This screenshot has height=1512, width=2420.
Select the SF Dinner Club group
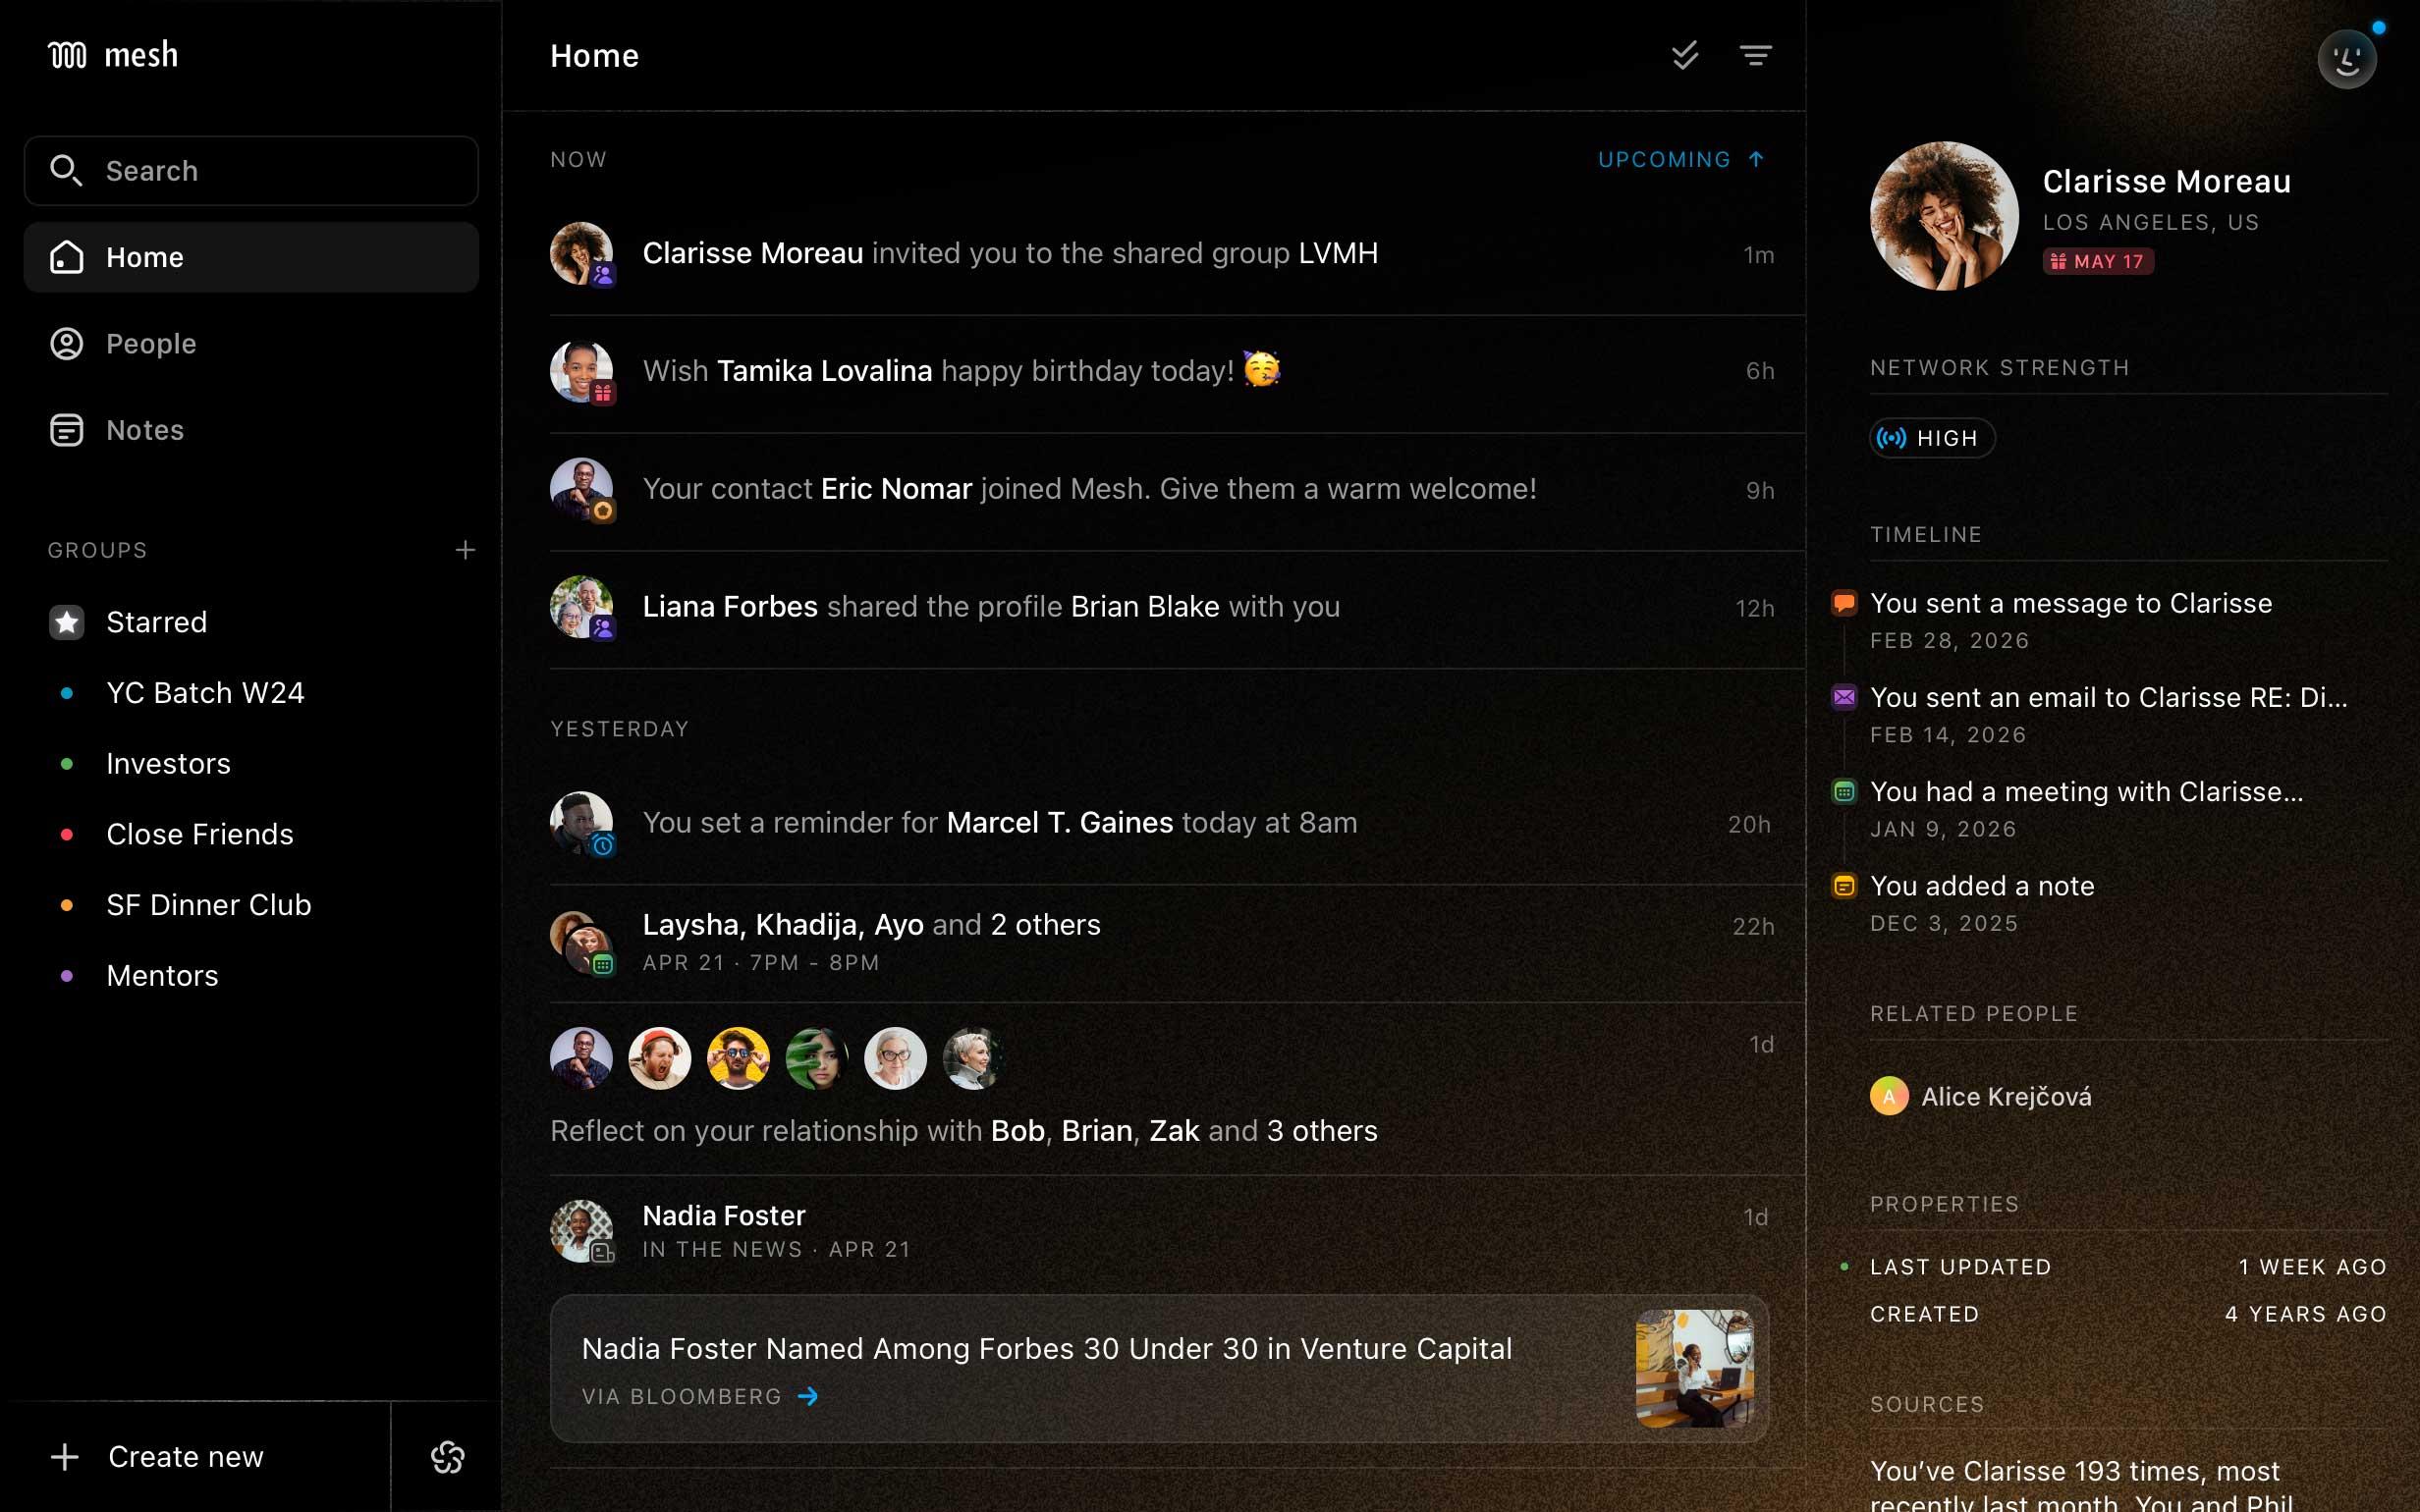point(209,905)
